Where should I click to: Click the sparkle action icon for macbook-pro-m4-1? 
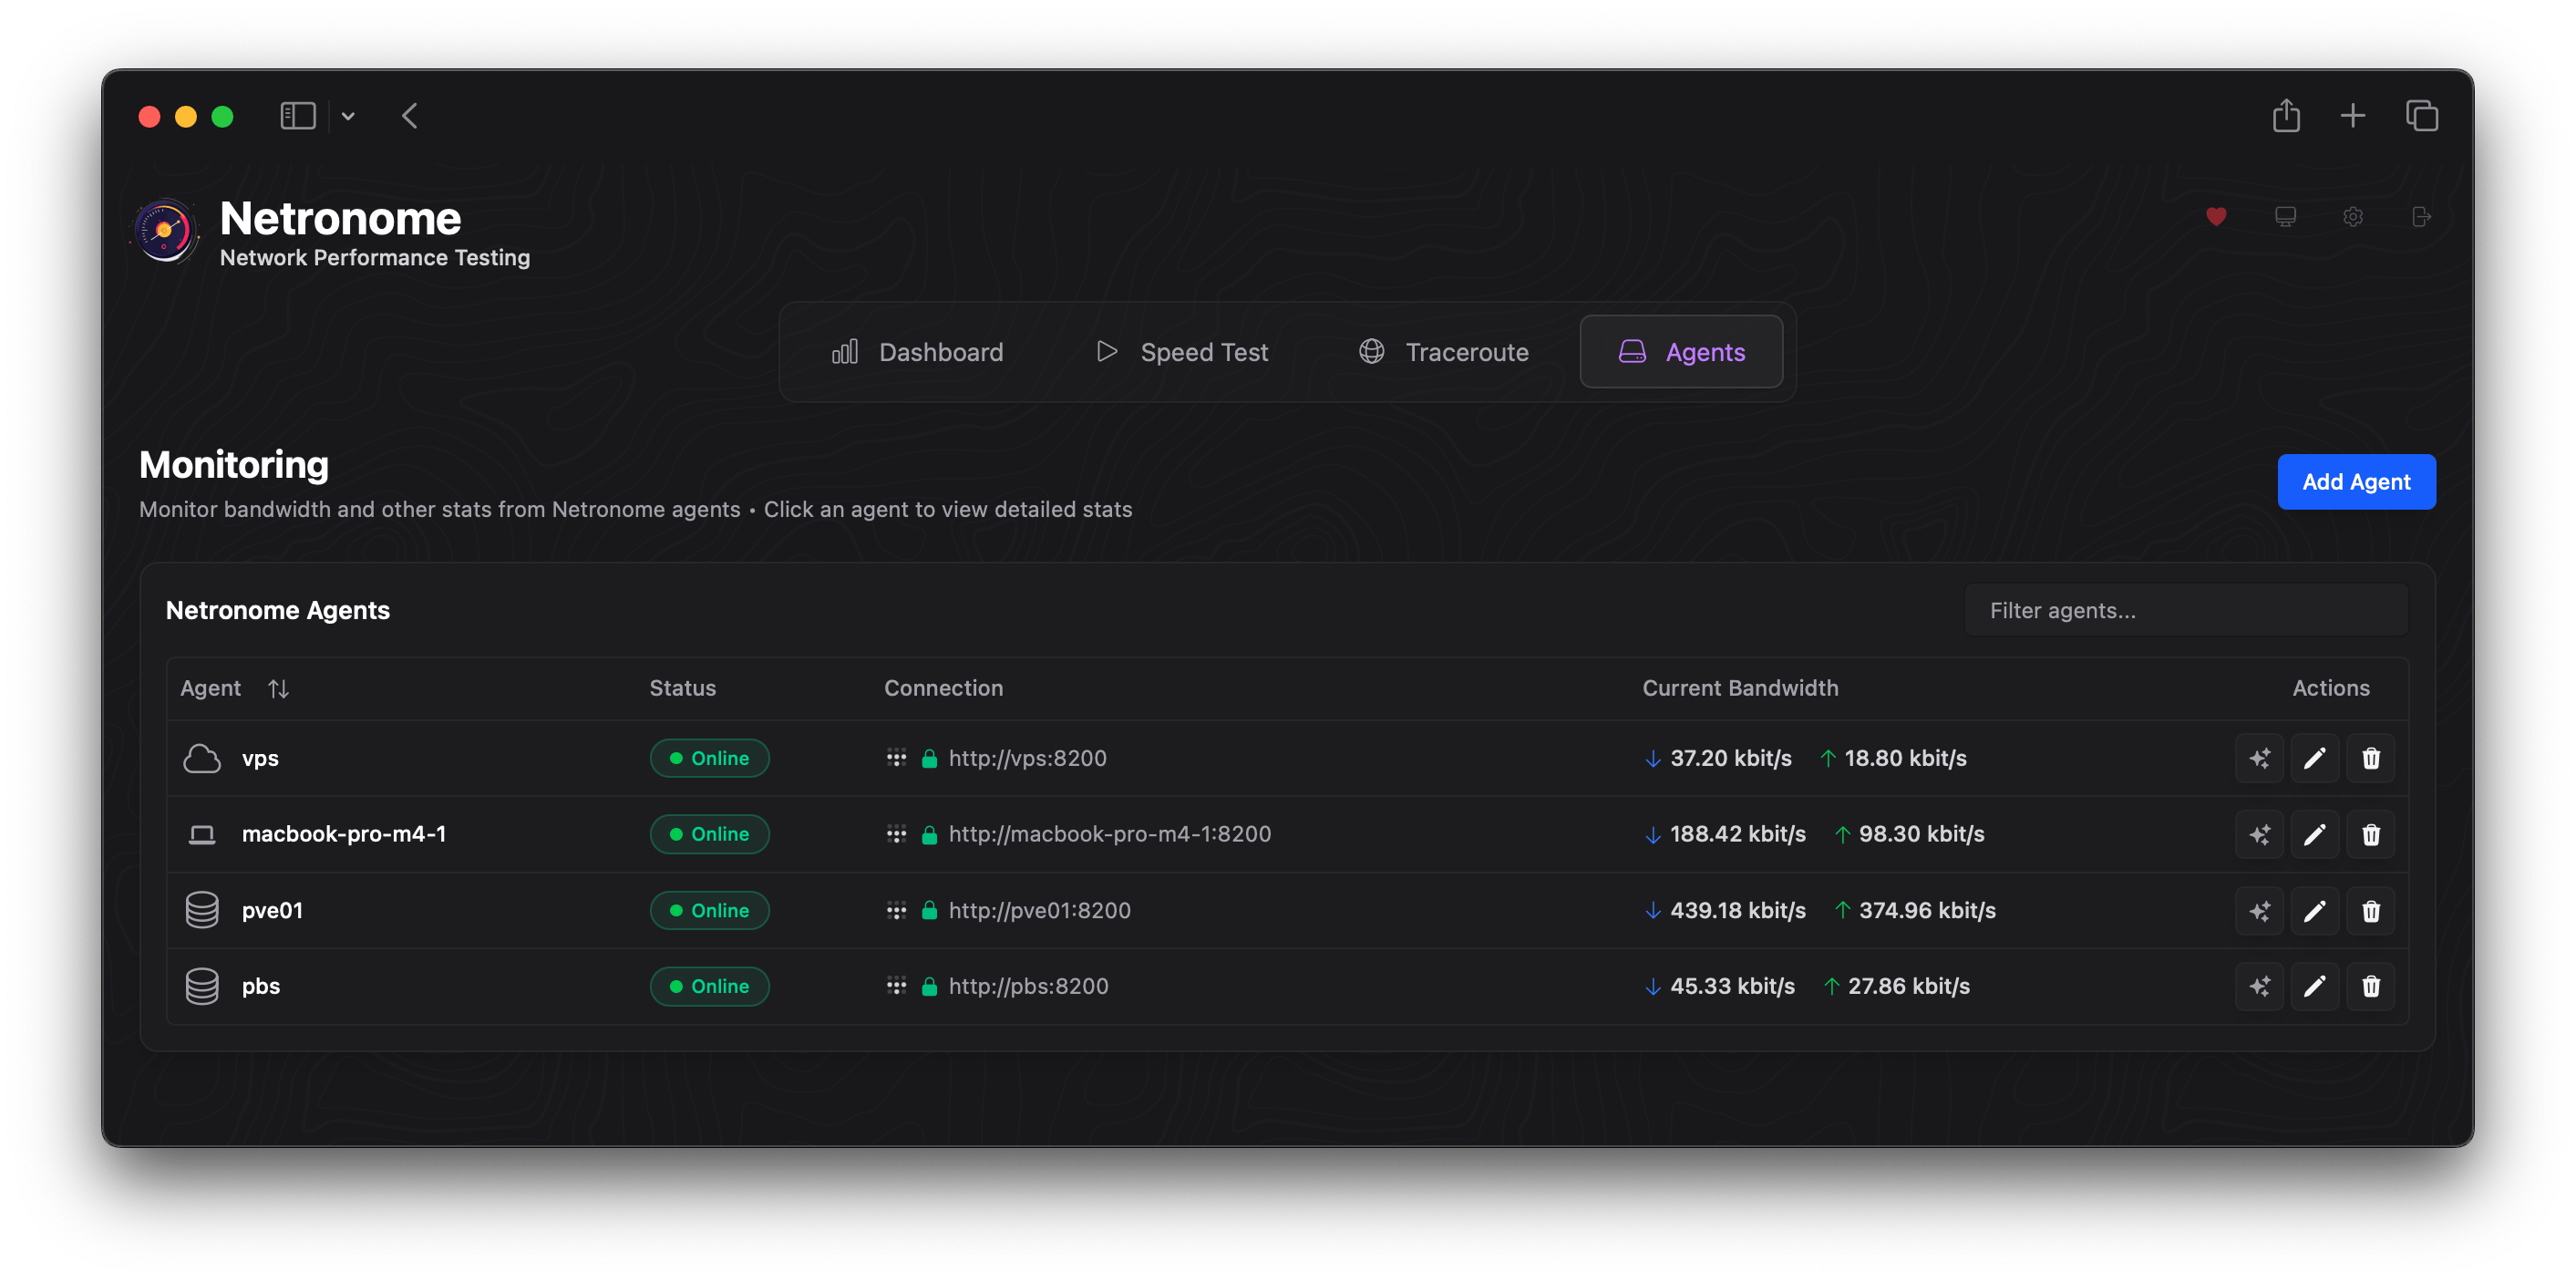point(2260,834)
